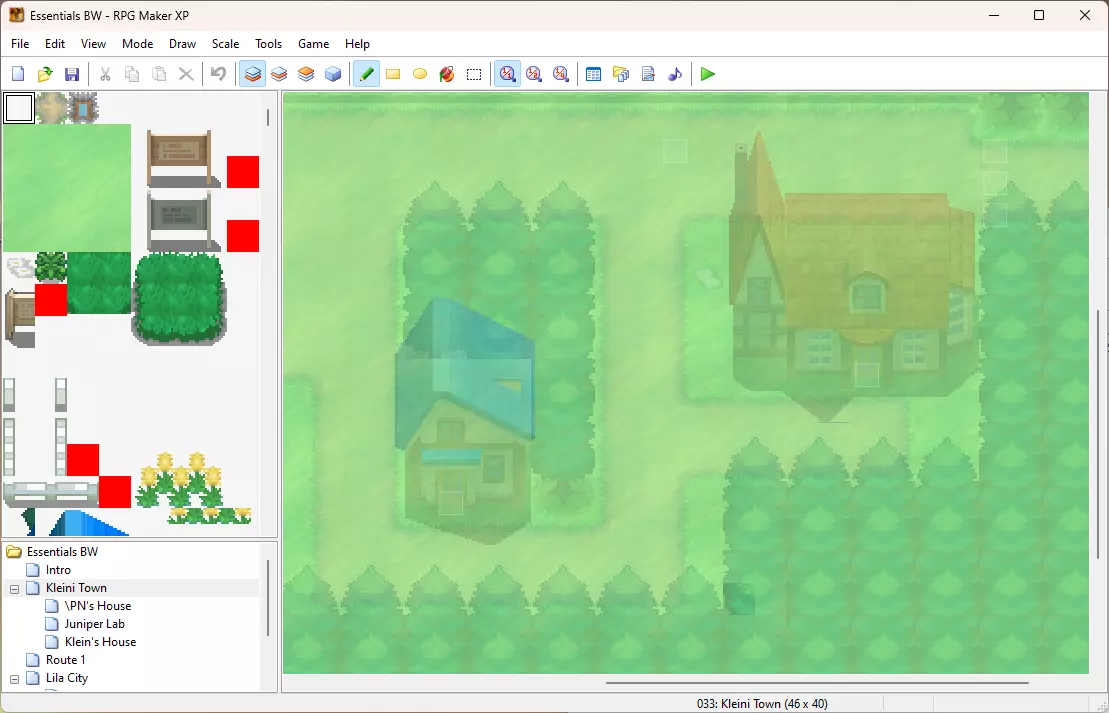Screen dimensions: 1109x713
Task: Open the Script Editor icon
Action: tap(648, 74)
